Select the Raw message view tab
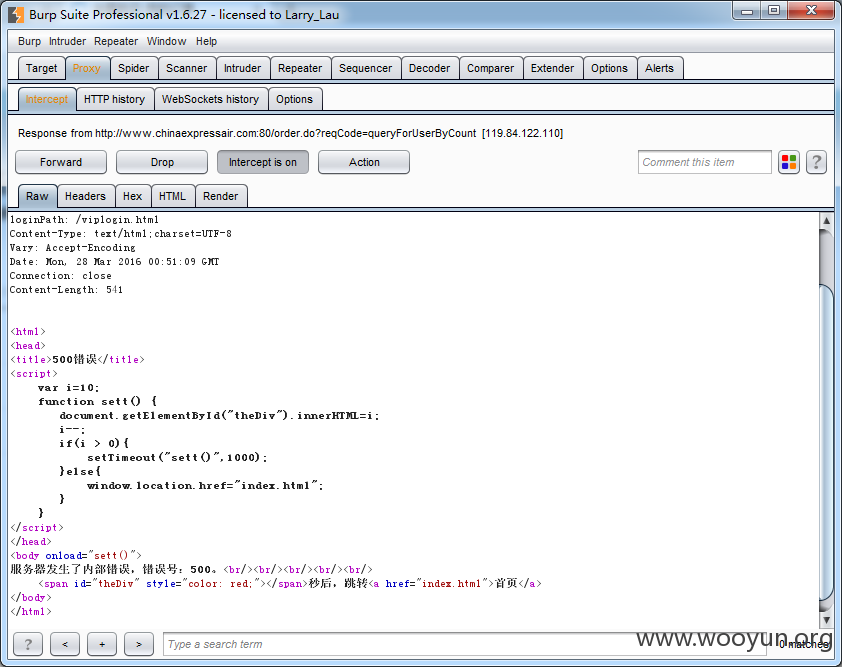The width and height of the screenshot is (842, 667). [x=37, y=196]
